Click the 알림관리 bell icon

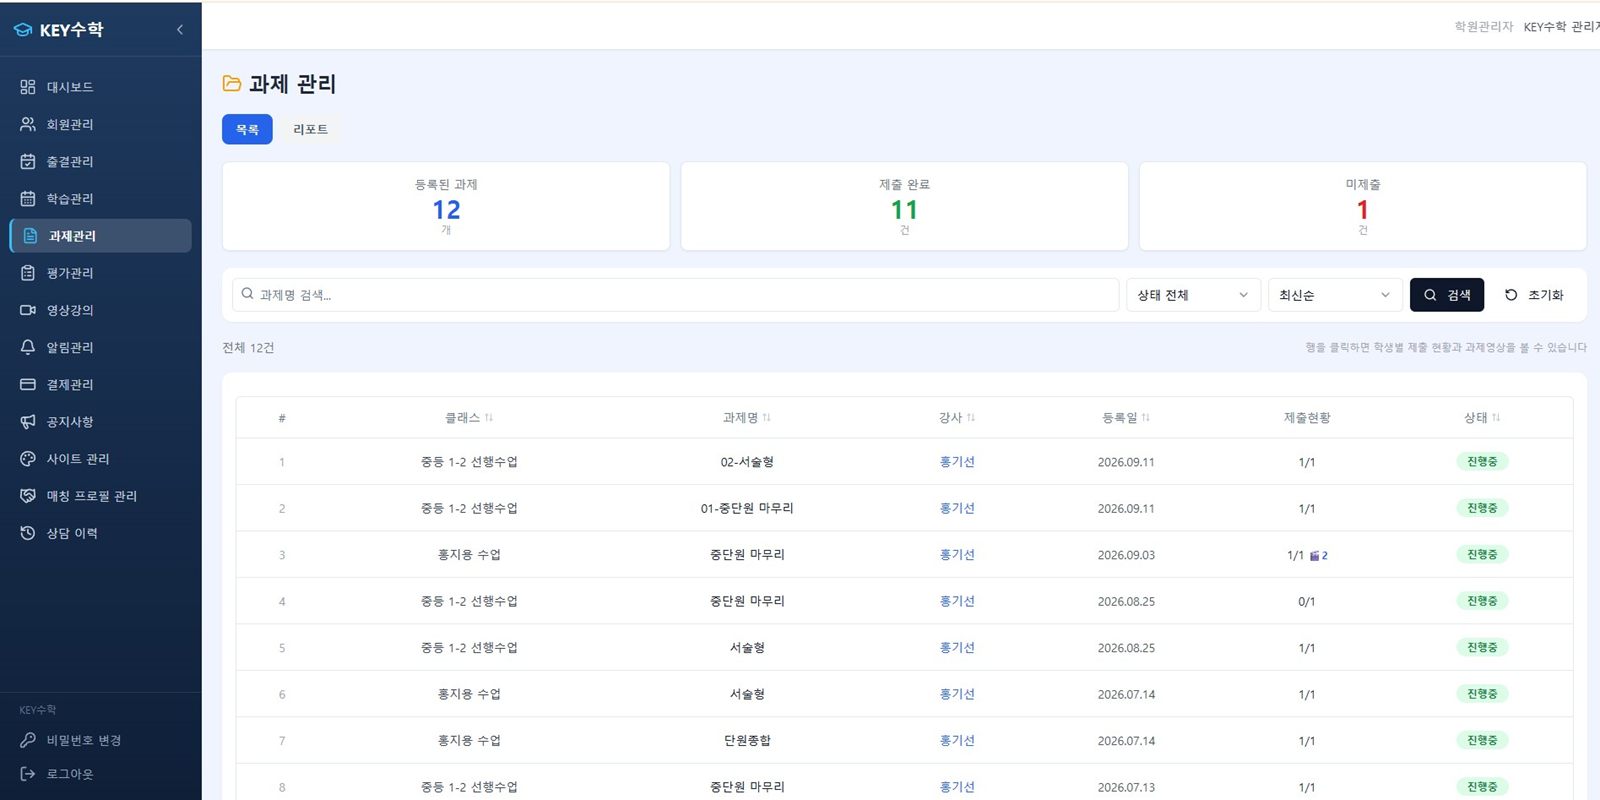(28, 347)
